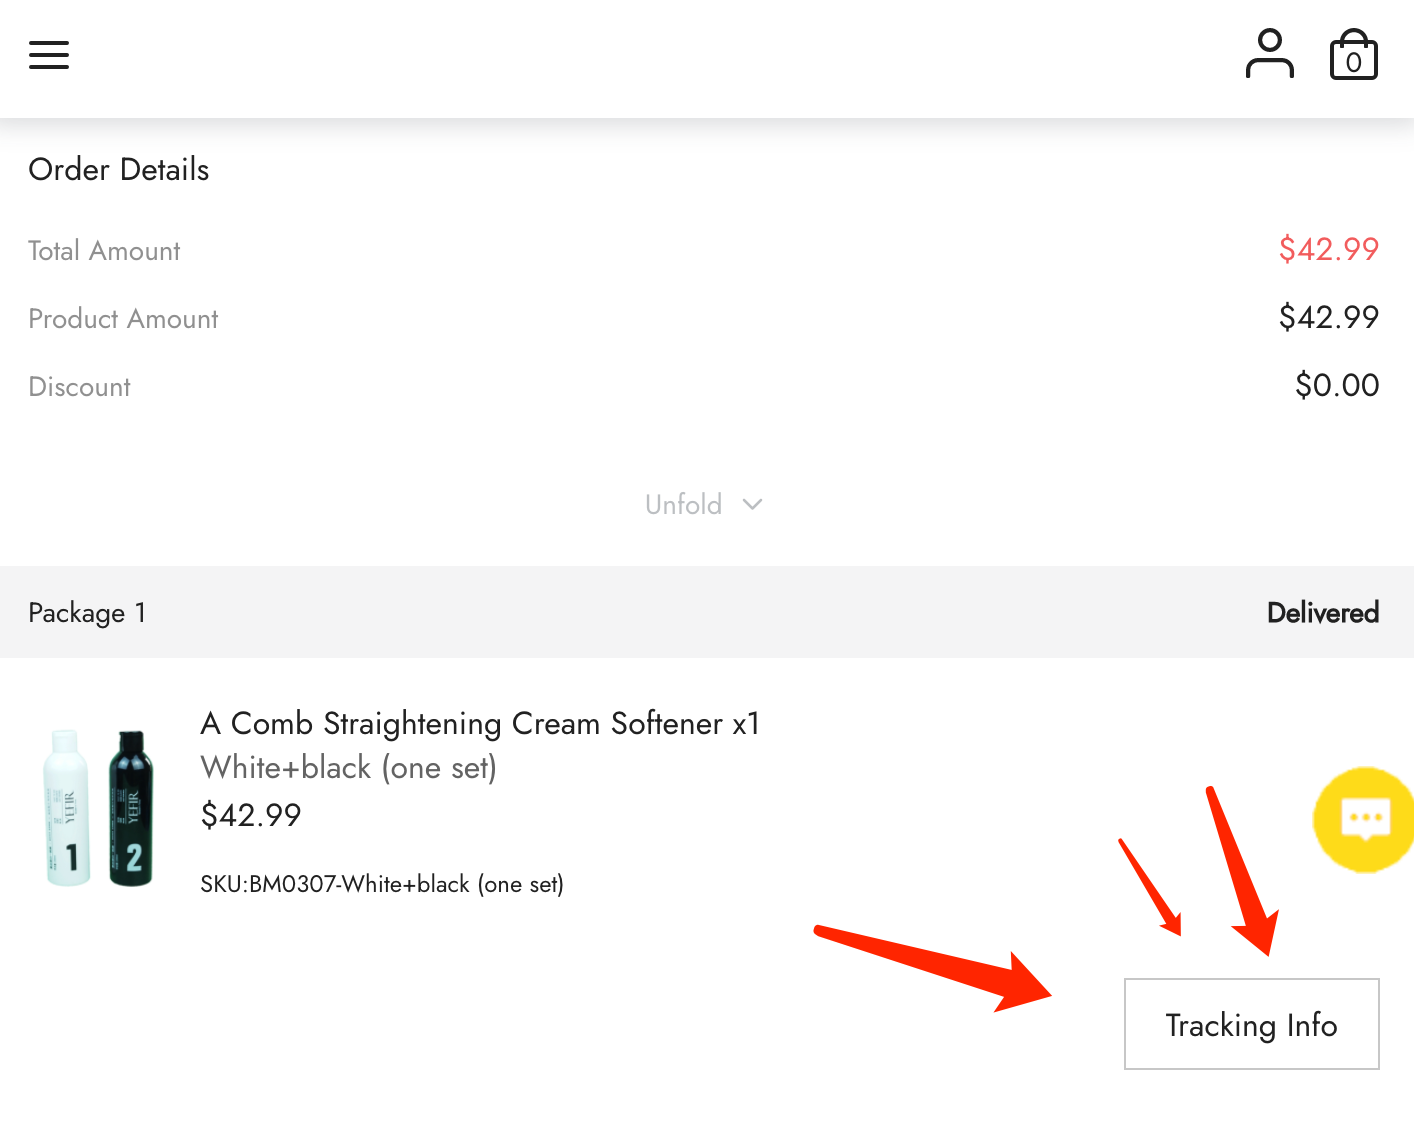This screenshot has height=1126, width=1414.
Task: Click the Discount row label
Action: tap(79, 387)
